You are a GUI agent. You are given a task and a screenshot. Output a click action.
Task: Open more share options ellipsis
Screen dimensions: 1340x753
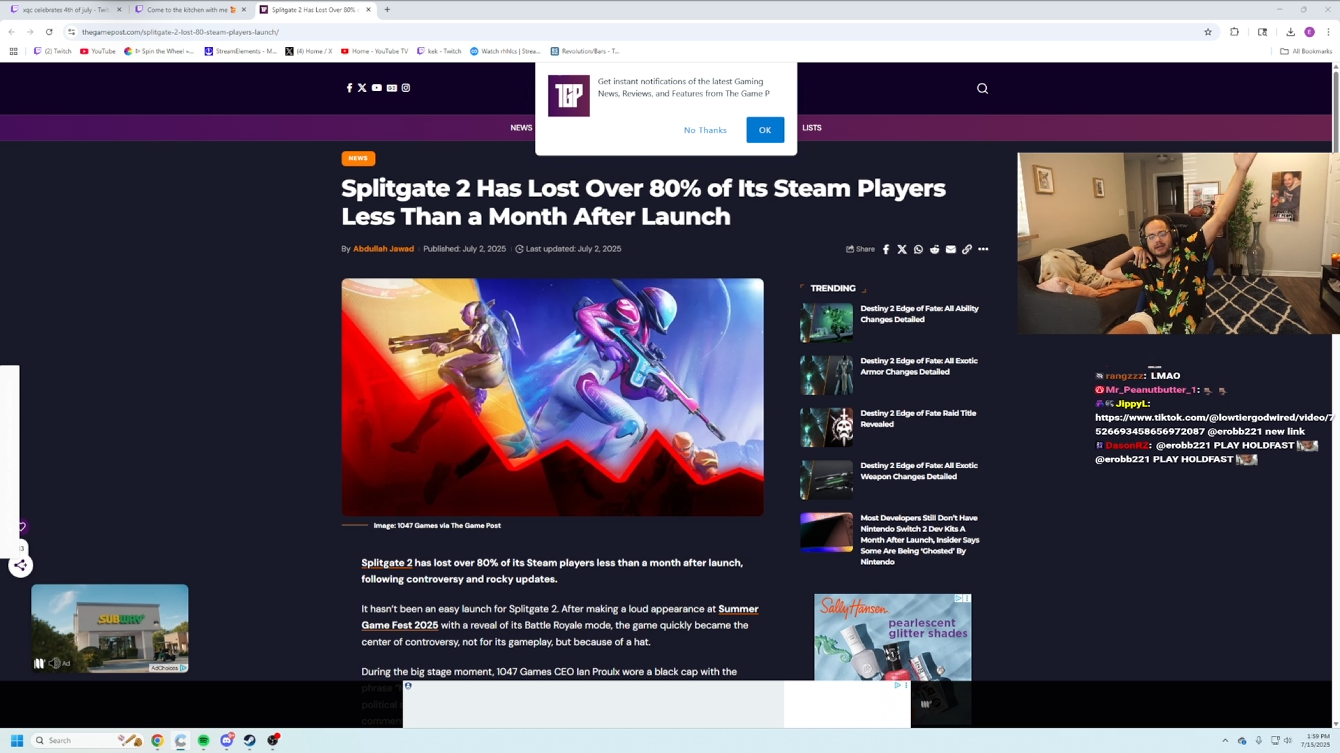pyautogui.click(x=983, y=249)
